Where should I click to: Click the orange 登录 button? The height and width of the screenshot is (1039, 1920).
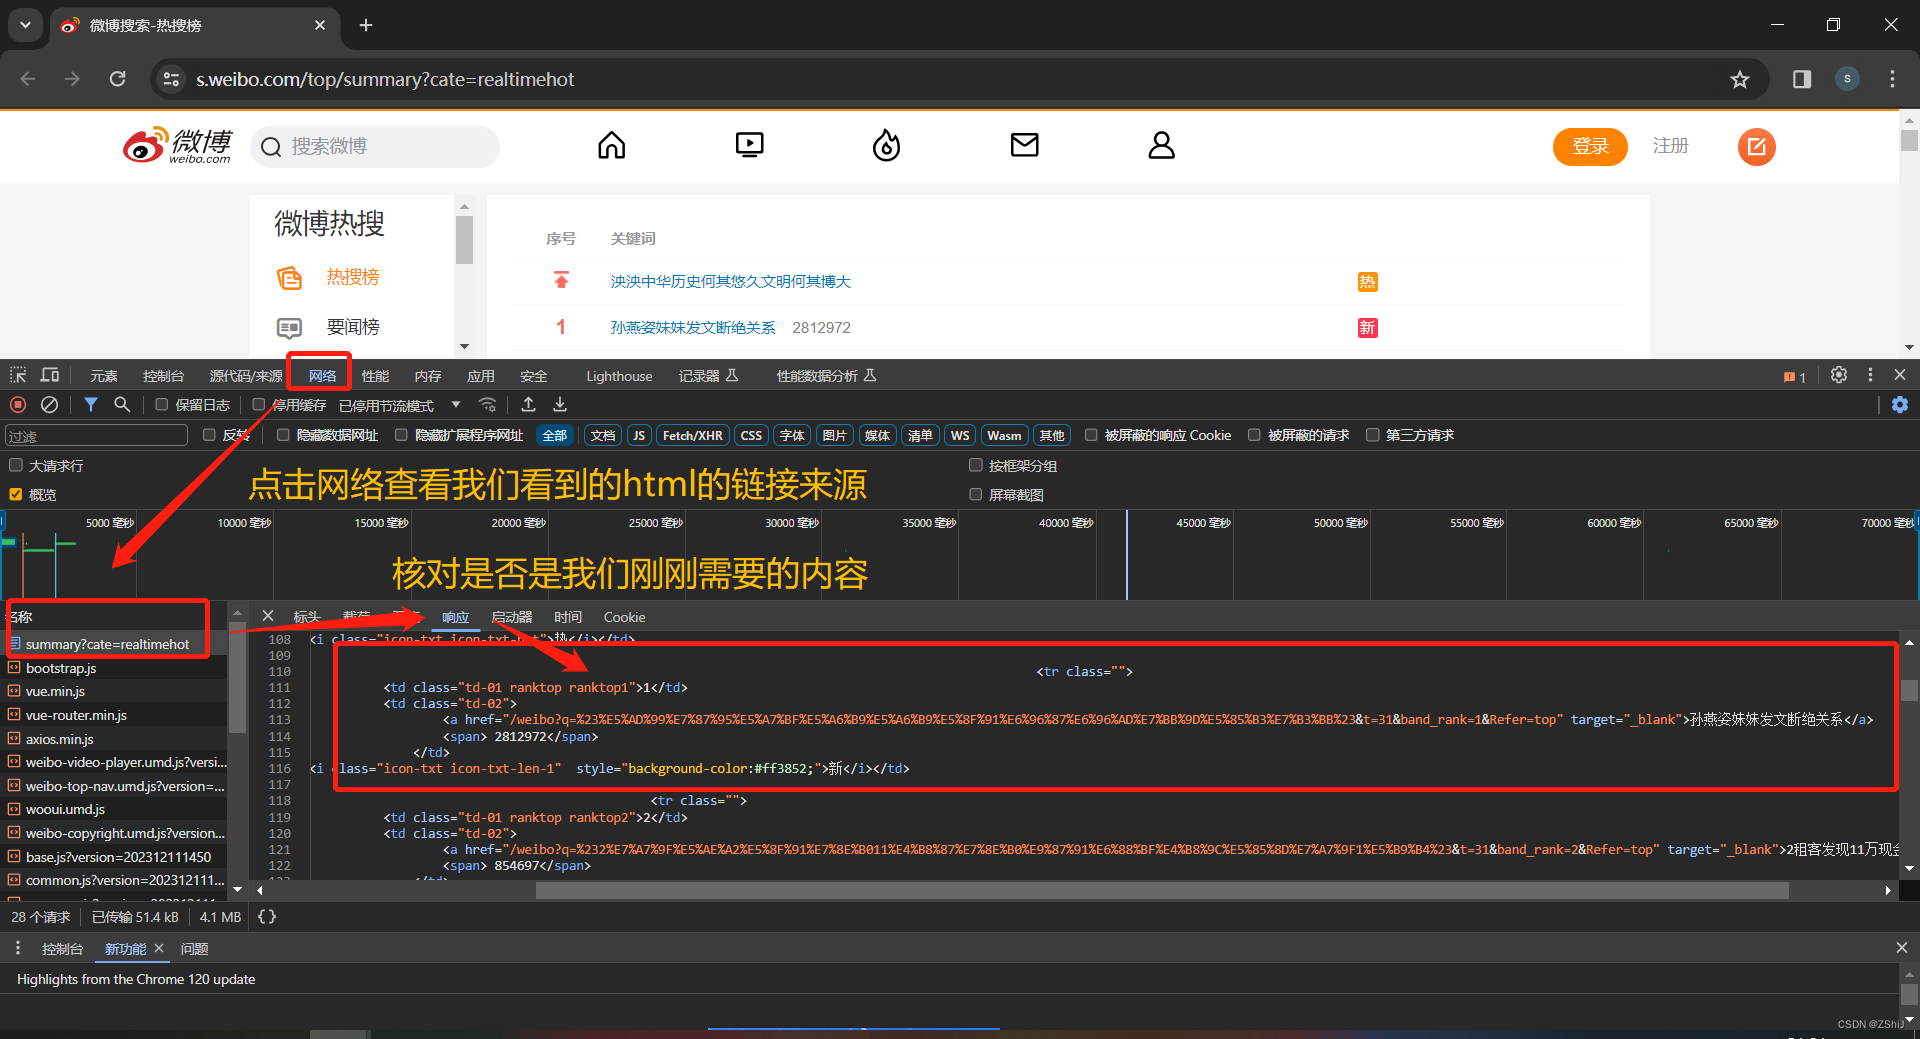coord(1590,146)
